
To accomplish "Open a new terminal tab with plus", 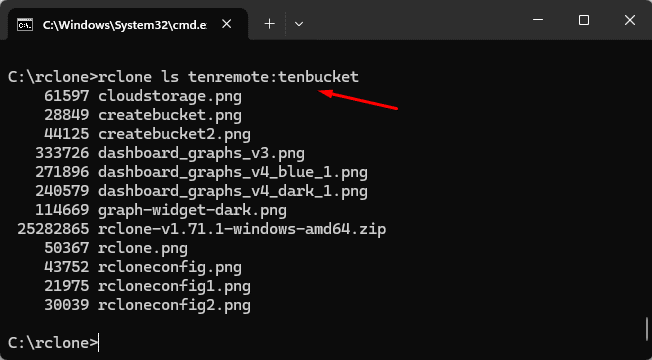I will (x=269, y=24).
